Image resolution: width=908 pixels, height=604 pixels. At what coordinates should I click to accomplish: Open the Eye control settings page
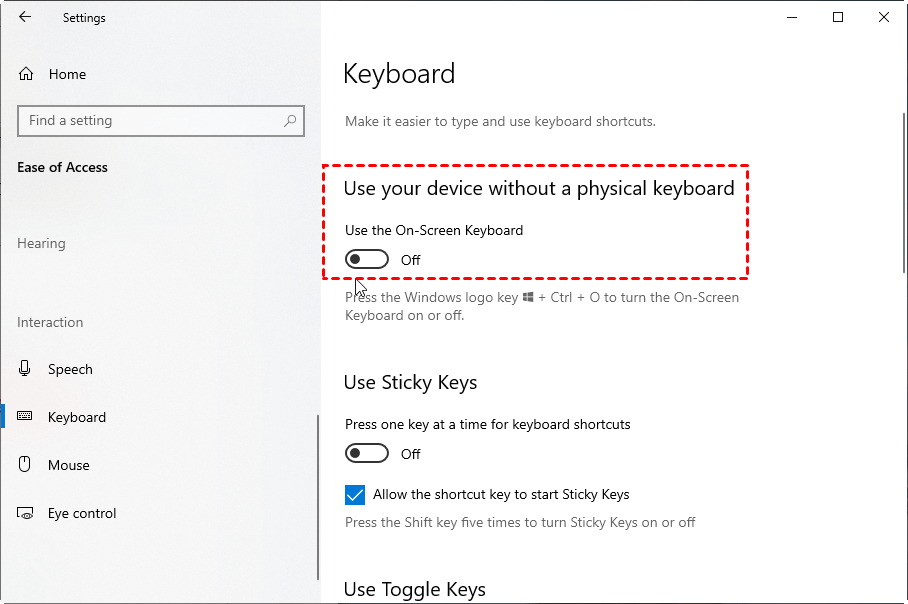(x=82, y=513)
